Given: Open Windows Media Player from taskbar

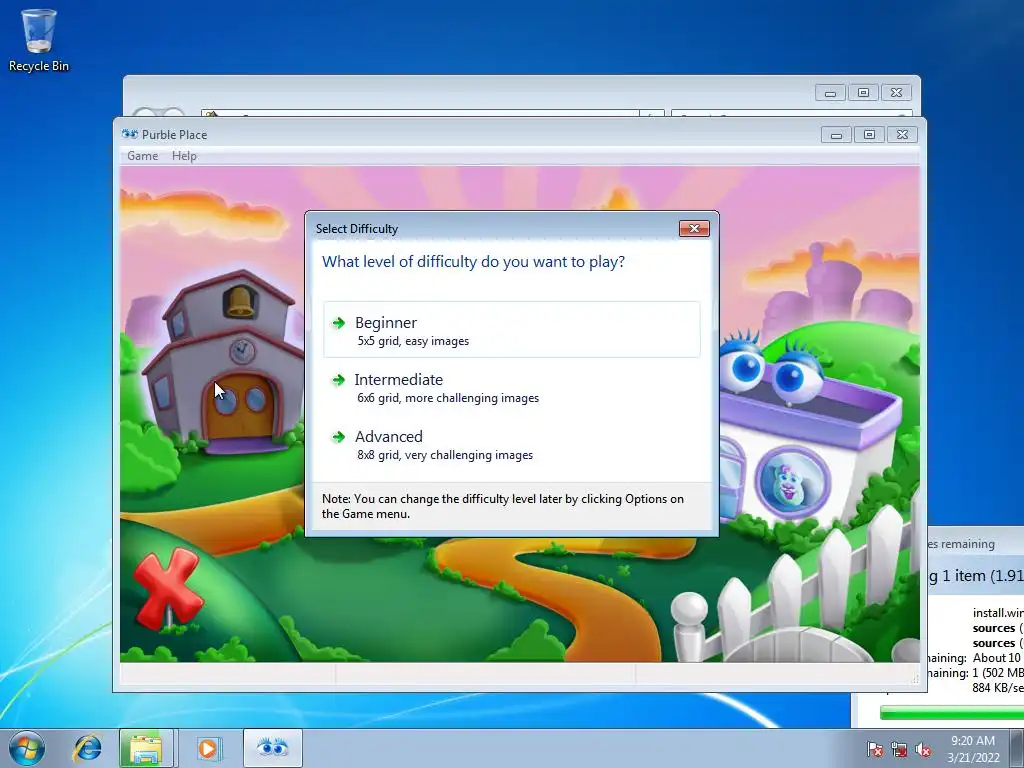Looking at the screenshot, I should point(208,748).
